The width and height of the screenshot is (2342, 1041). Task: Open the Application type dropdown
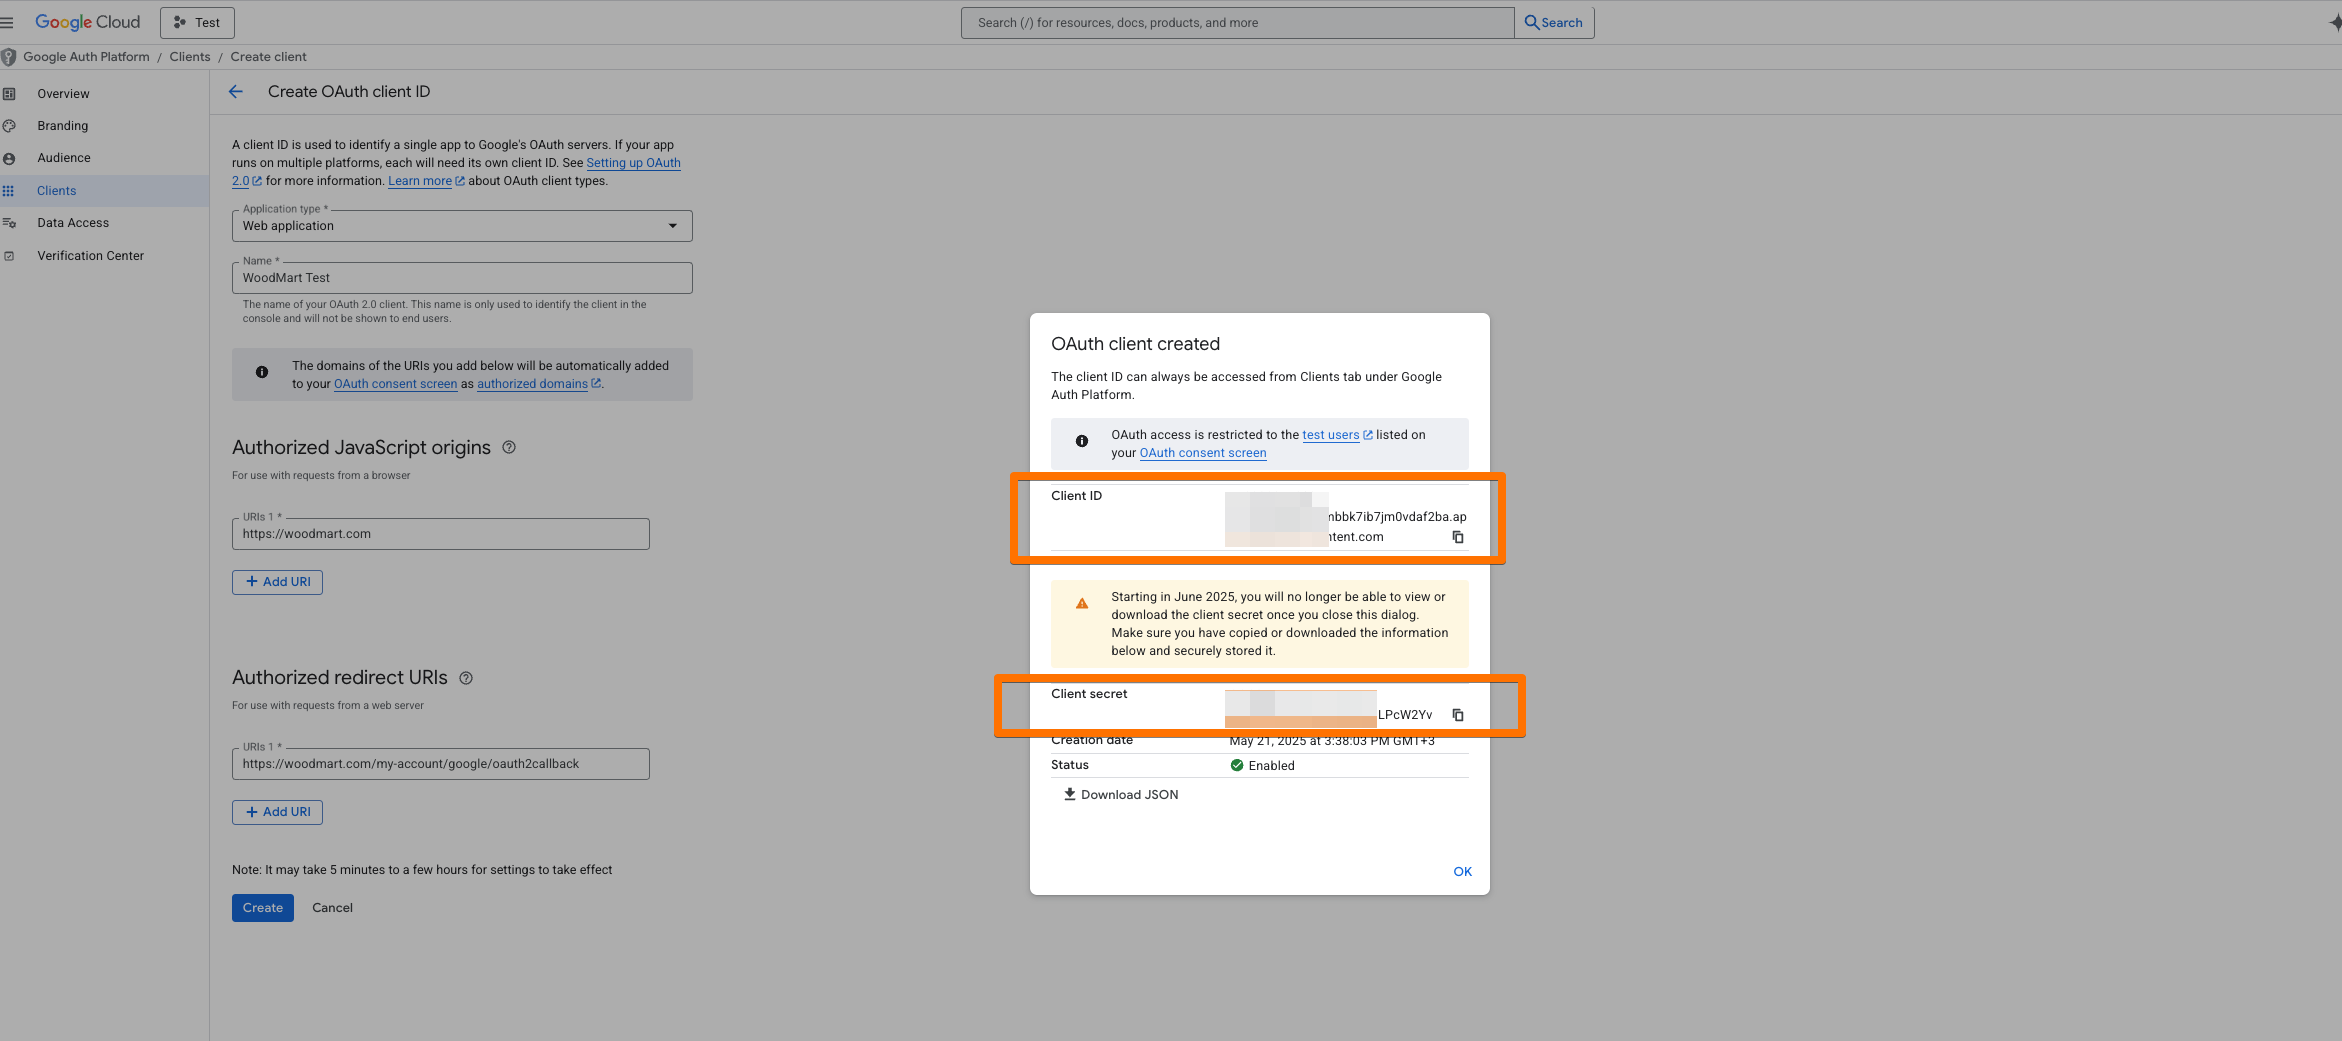(x=462, y=226)
